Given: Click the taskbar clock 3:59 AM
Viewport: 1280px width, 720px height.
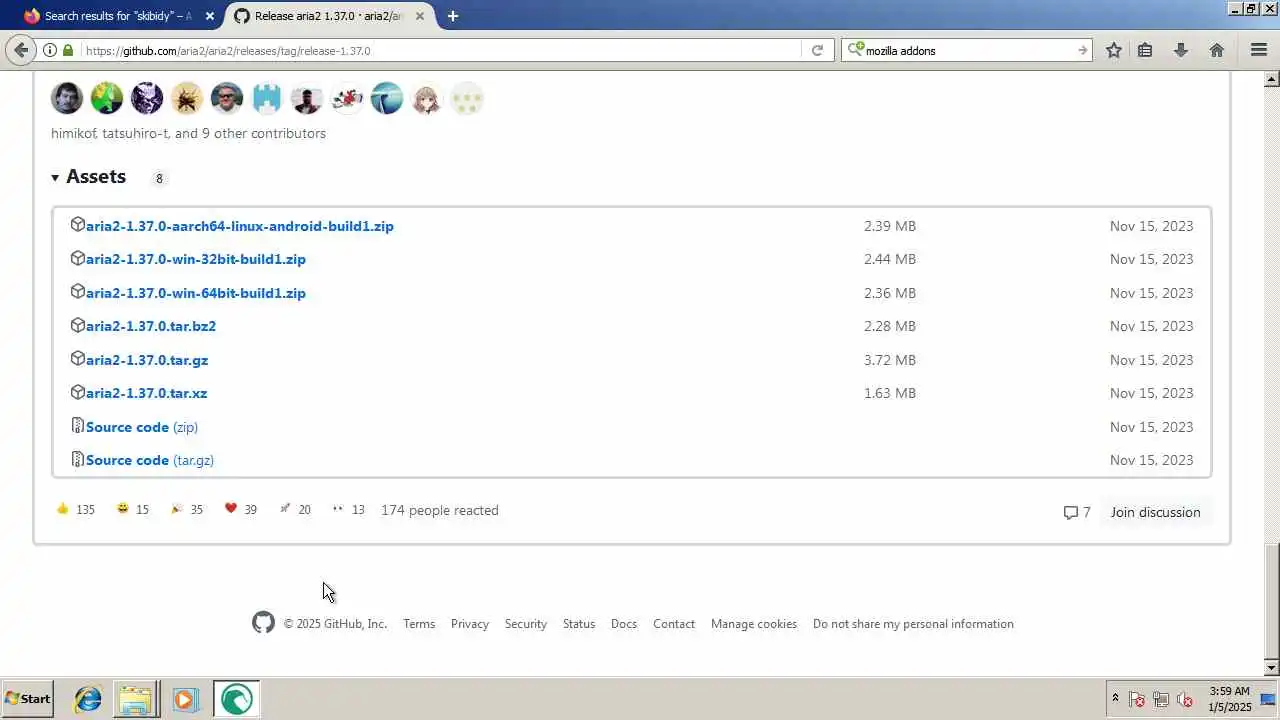Looking at the screenshot, I should click(1230, 699).
